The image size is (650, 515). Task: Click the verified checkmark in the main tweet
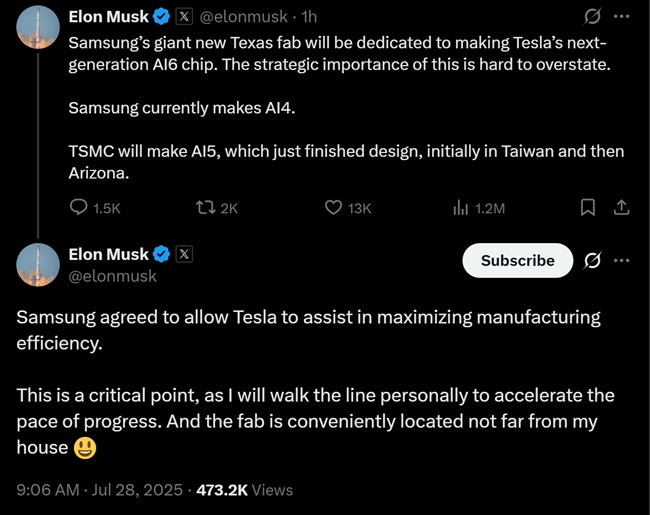coord(160,254)
